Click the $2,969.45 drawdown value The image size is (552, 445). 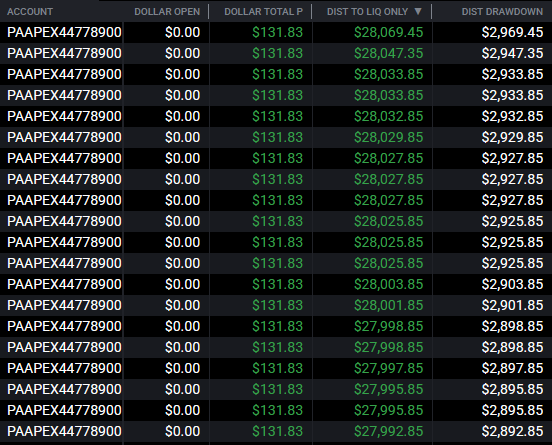(x=512, y=32)
